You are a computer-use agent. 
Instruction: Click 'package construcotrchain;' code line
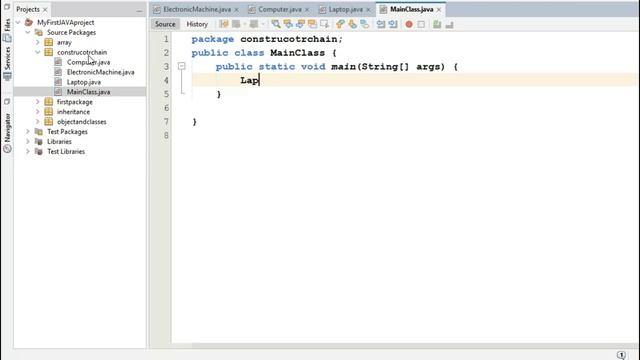(267, 39)
